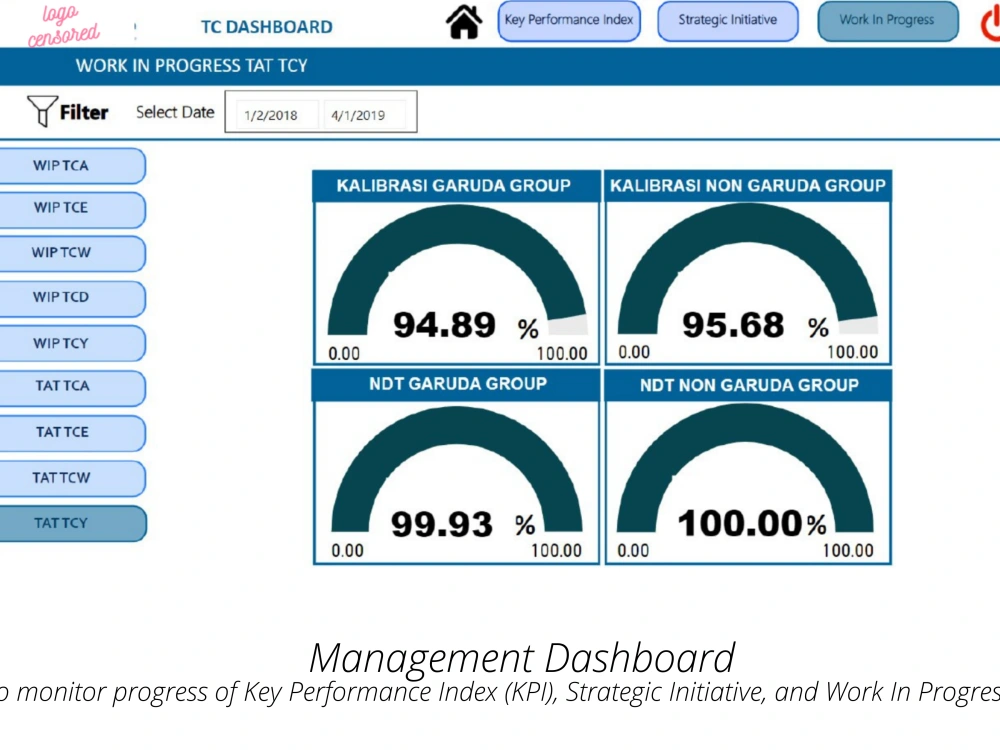1000x750 pixels.
Task: Click the censored logo image
Action: click(x=62, y=26)
